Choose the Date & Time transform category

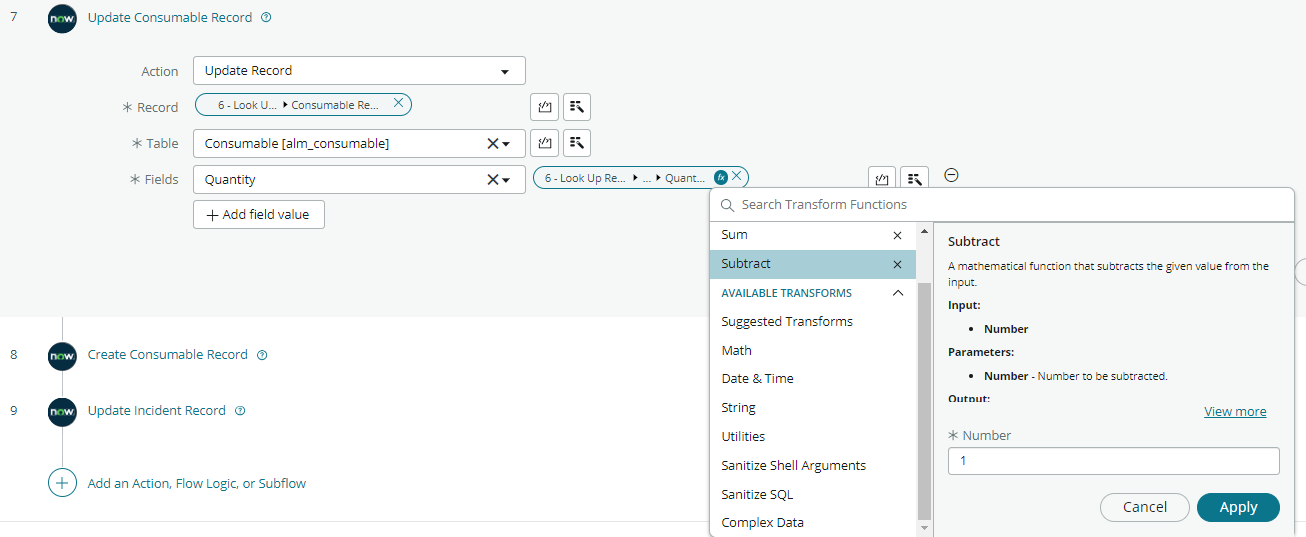coord(757,379)
